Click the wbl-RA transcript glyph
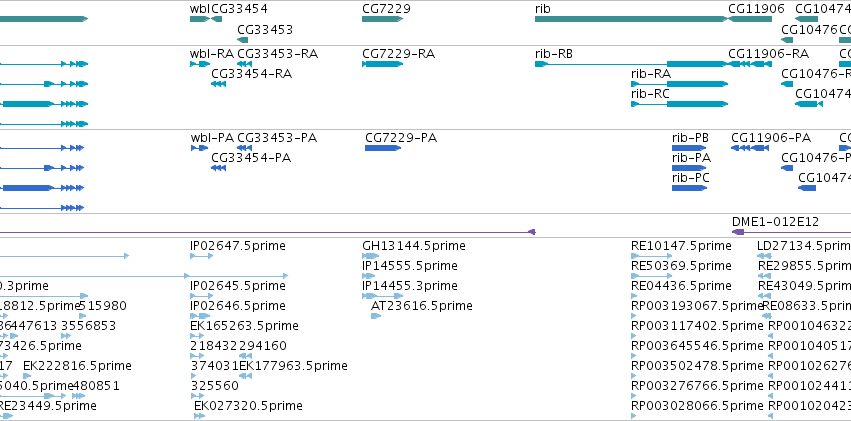The width and height of the screenshot is (851, 421). click(x=200, y=64)
